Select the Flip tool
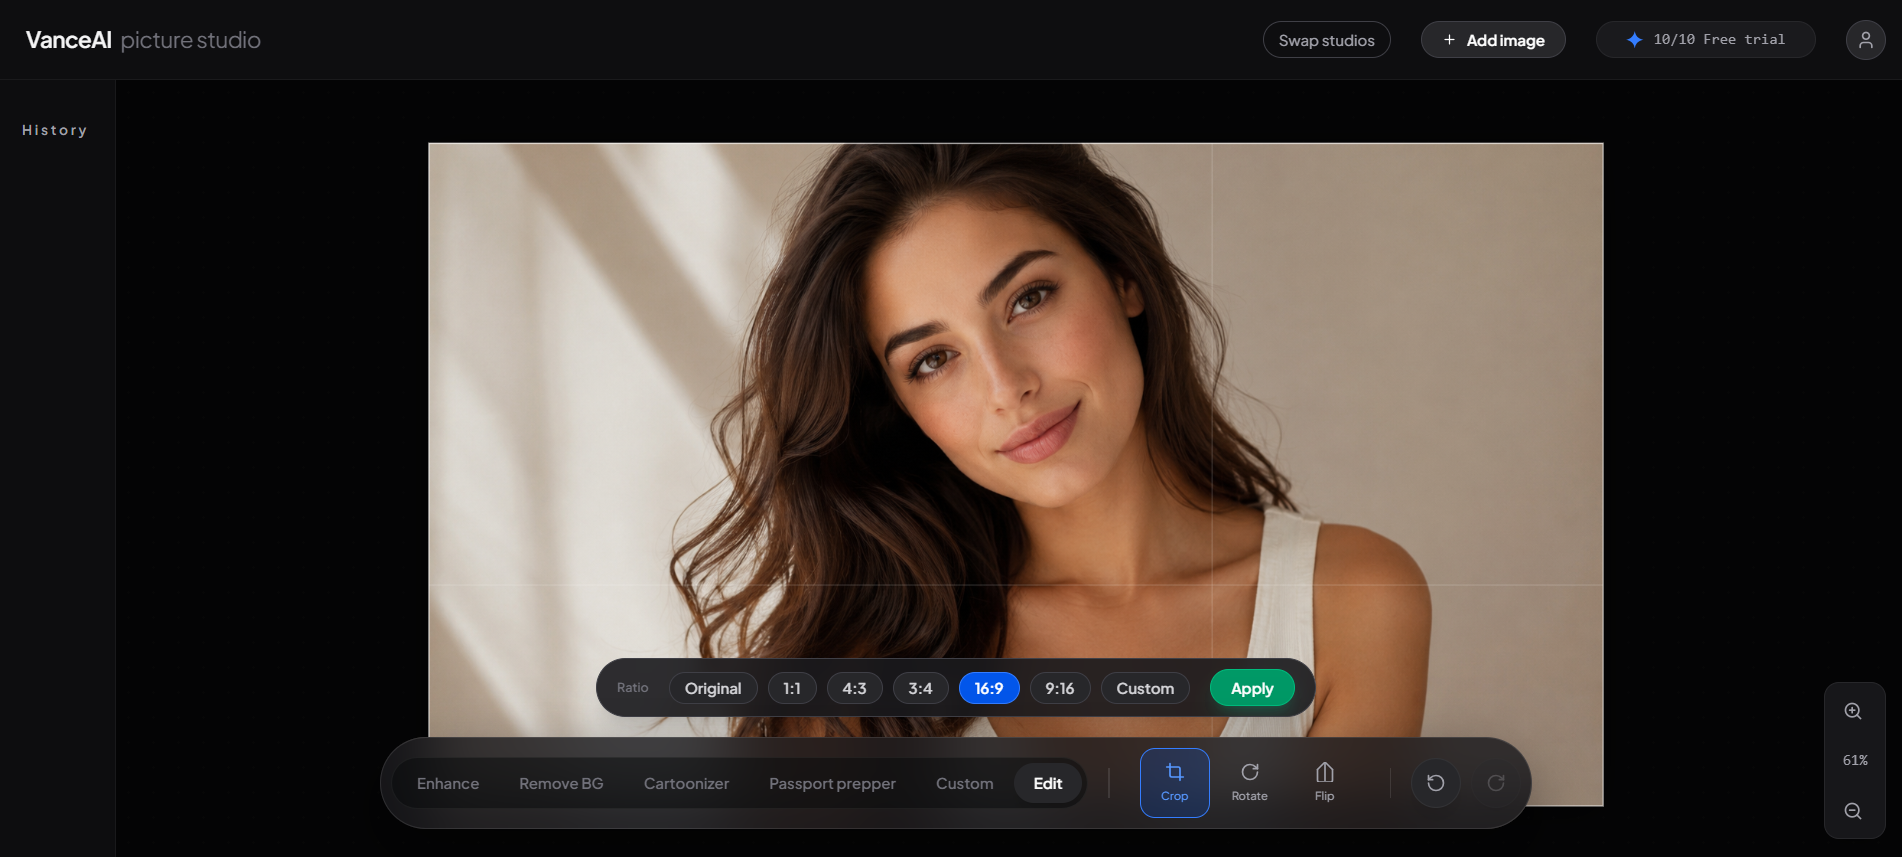 point(1324,782)
